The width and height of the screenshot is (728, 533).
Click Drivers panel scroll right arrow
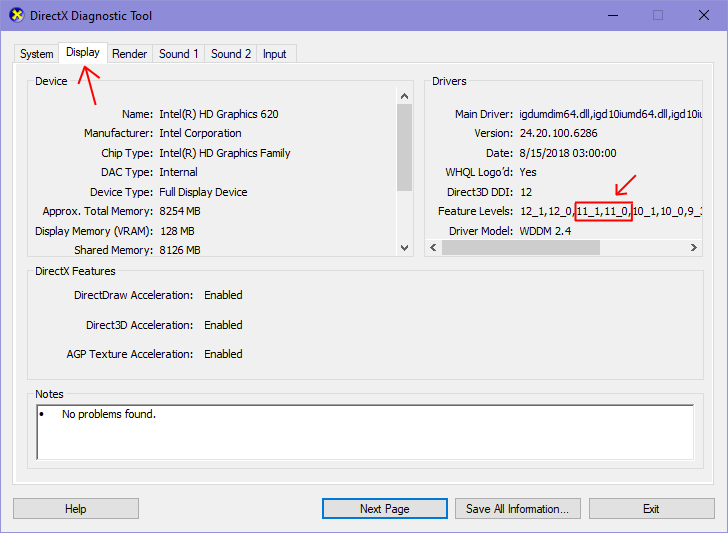click(x=694, y=247)
